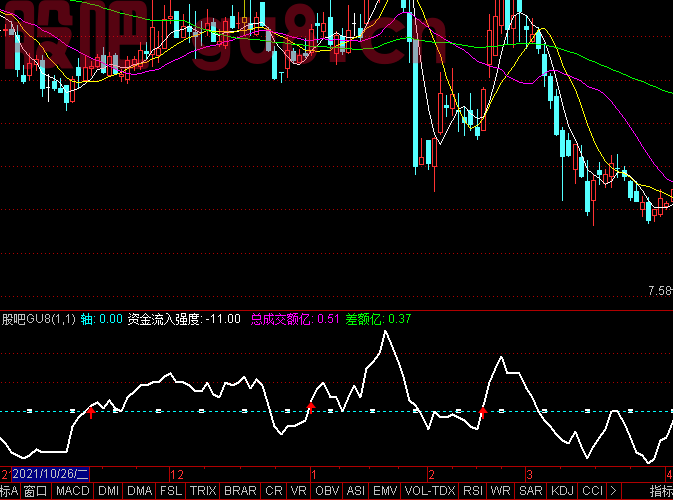Open the DMA indicator tab
673x500 pixels.
point(139,491)
